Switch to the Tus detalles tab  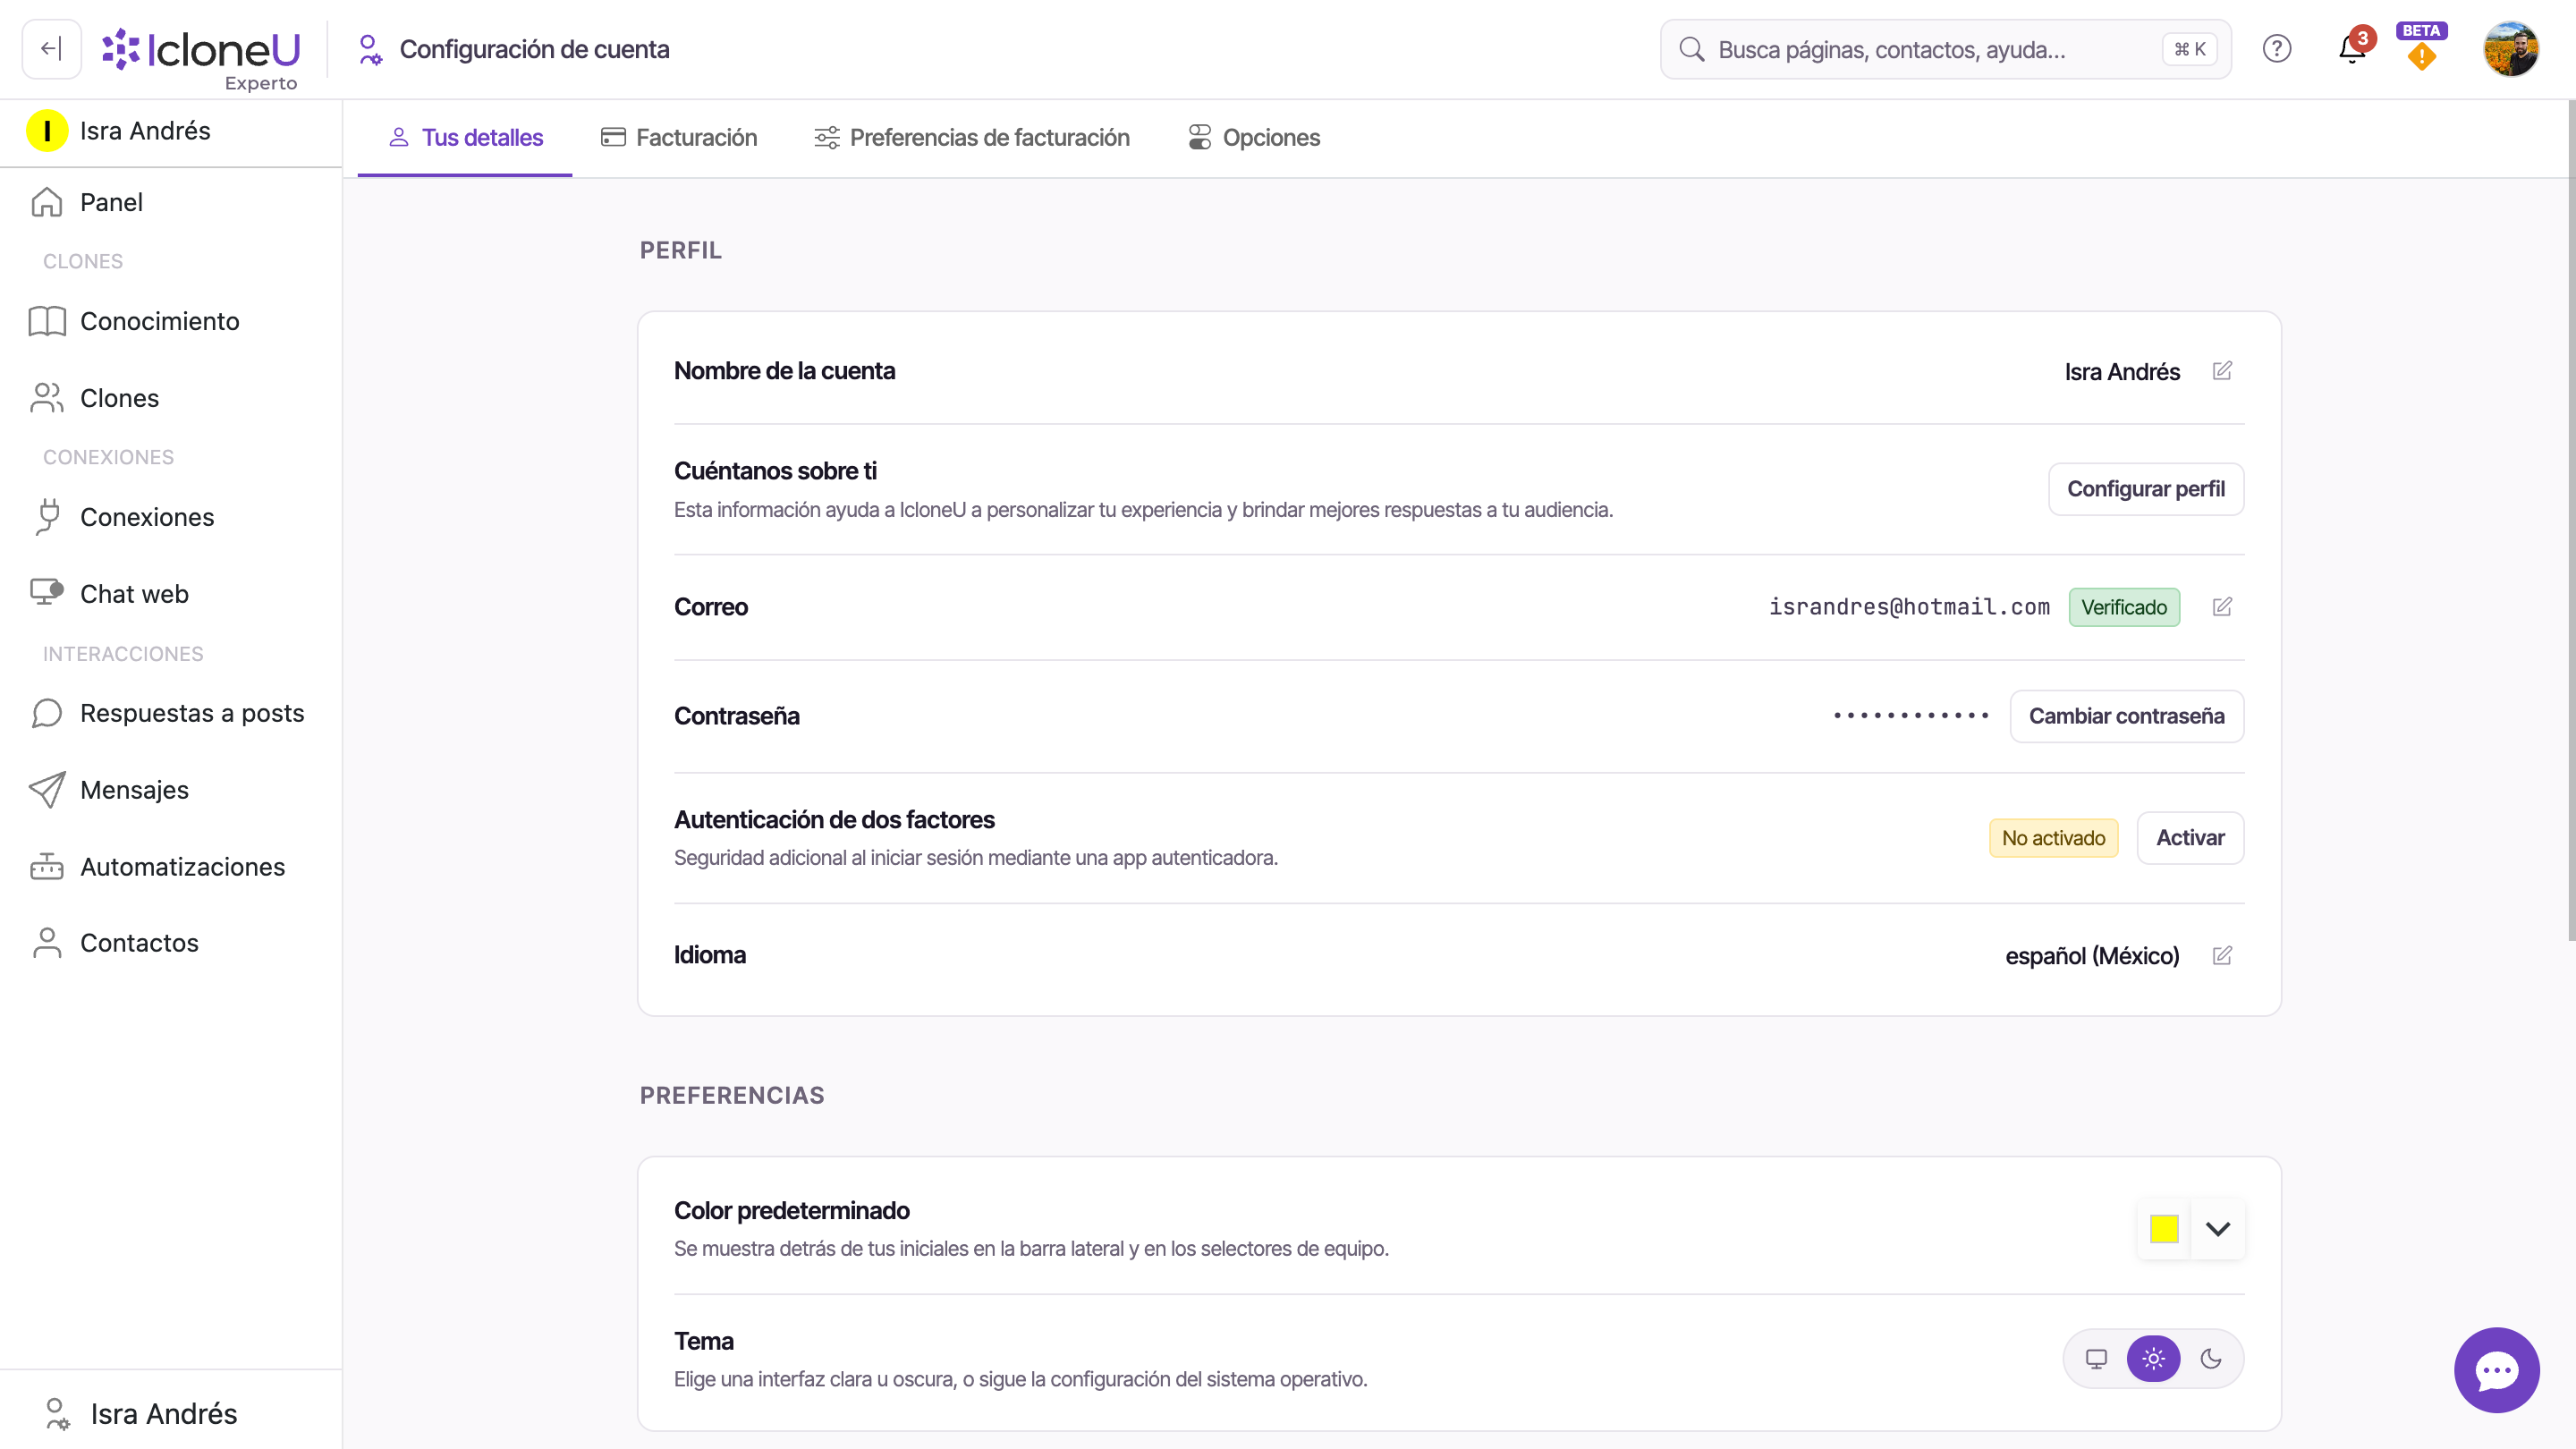pos(465,138)
